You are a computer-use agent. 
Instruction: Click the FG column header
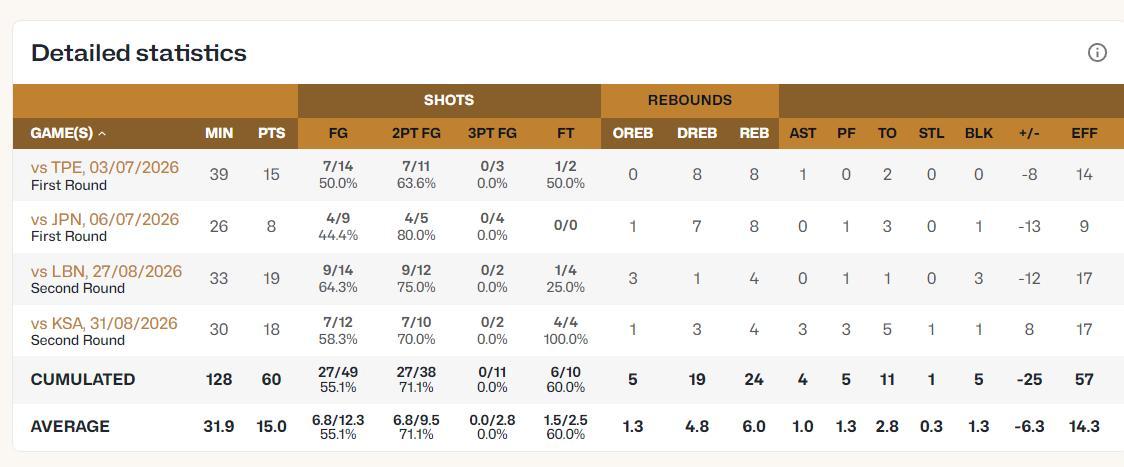[x=338, y=133]
